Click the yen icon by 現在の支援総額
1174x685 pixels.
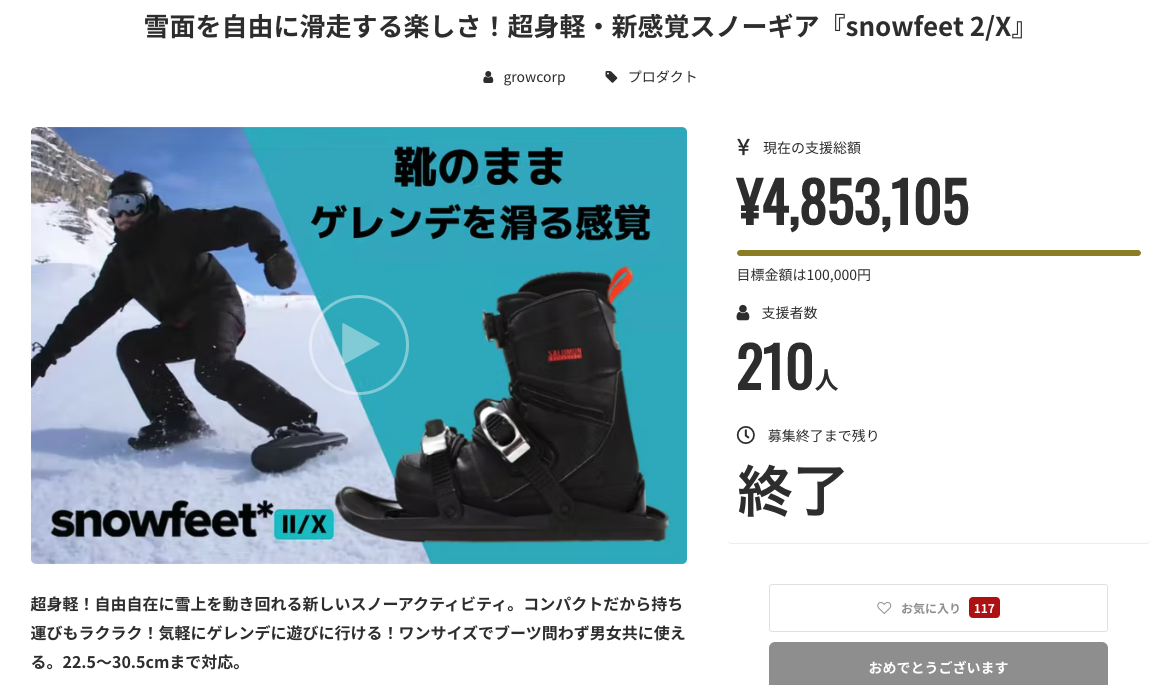[743, 147]
